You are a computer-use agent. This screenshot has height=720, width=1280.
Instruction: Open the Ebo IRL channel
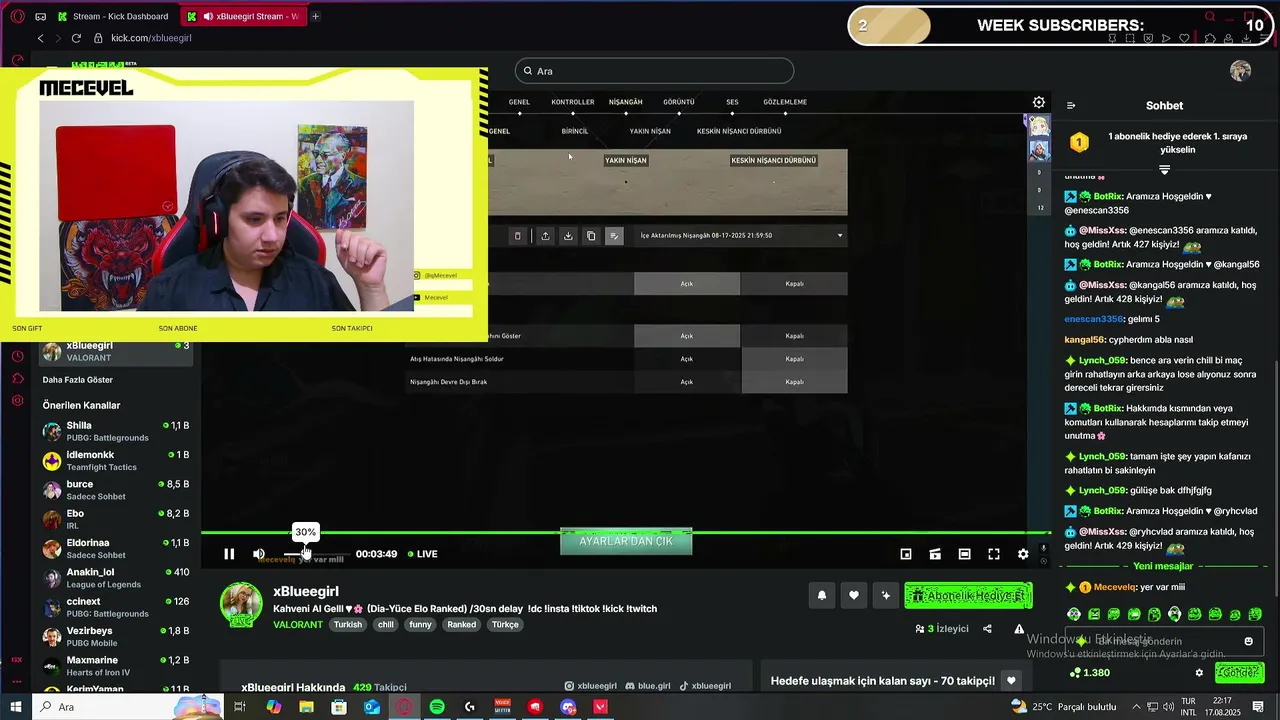(116, 519)
